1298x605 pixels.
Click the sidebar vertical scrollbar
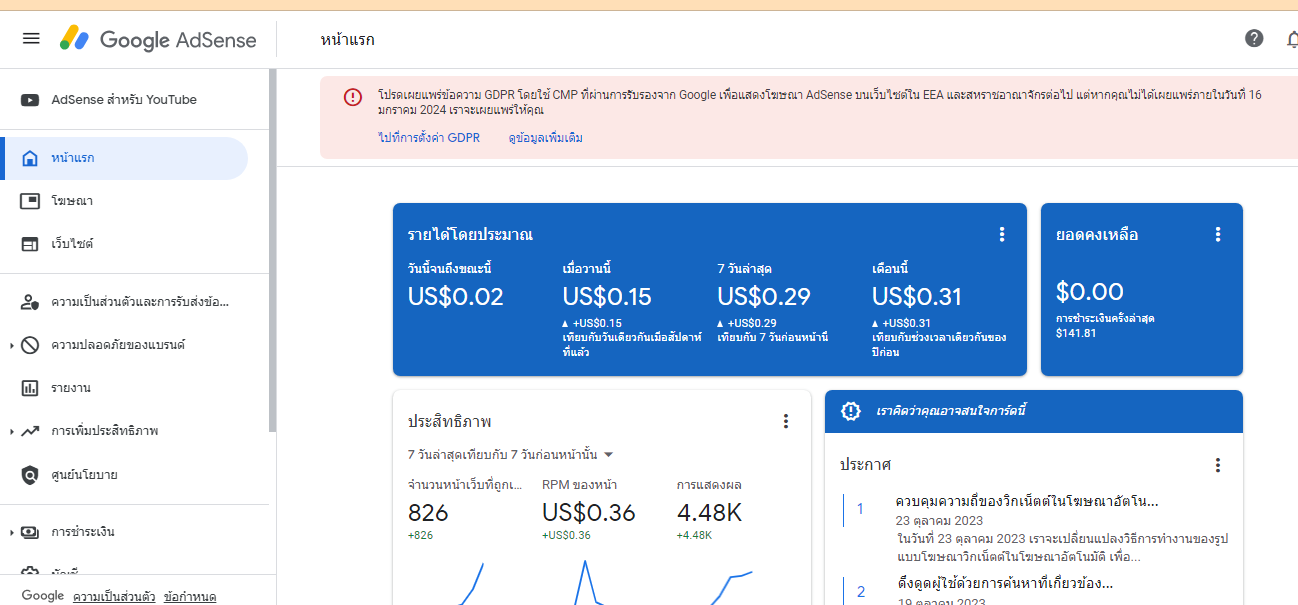click(x=272, y=250)
